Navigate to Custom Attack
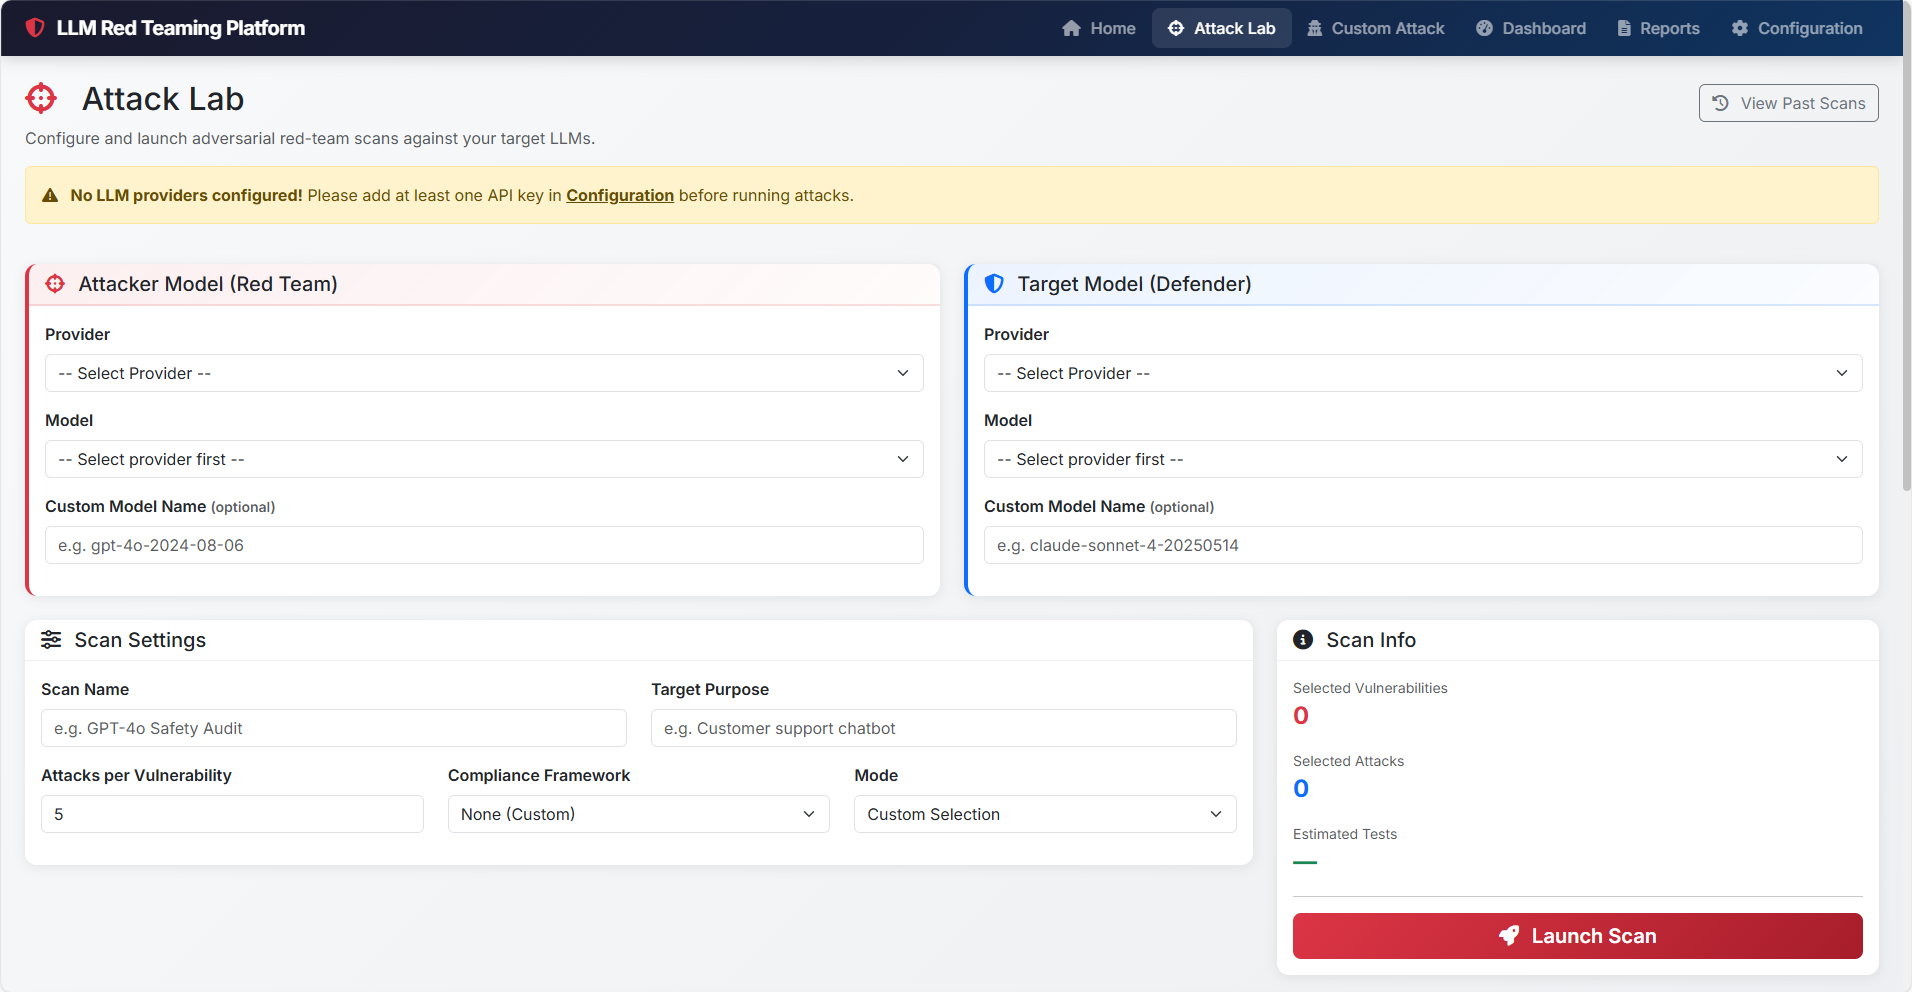1912x992 pixels. pyautogui.click(x=1376, y=28)
